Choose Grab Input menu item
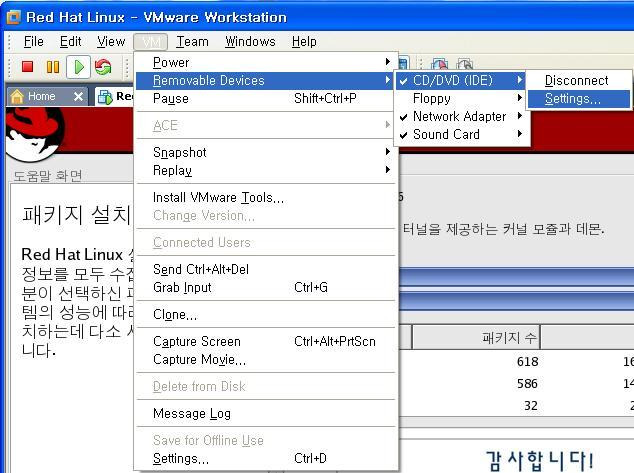This screenshot has width=634, height=473. [x=265, y=287]
